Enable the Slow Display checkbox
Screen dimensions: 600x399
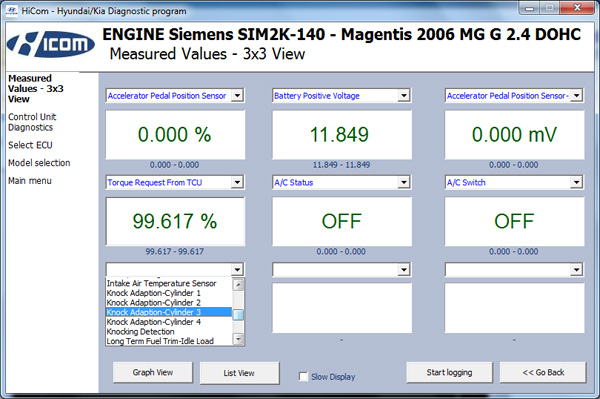click(x=303, y=377)
